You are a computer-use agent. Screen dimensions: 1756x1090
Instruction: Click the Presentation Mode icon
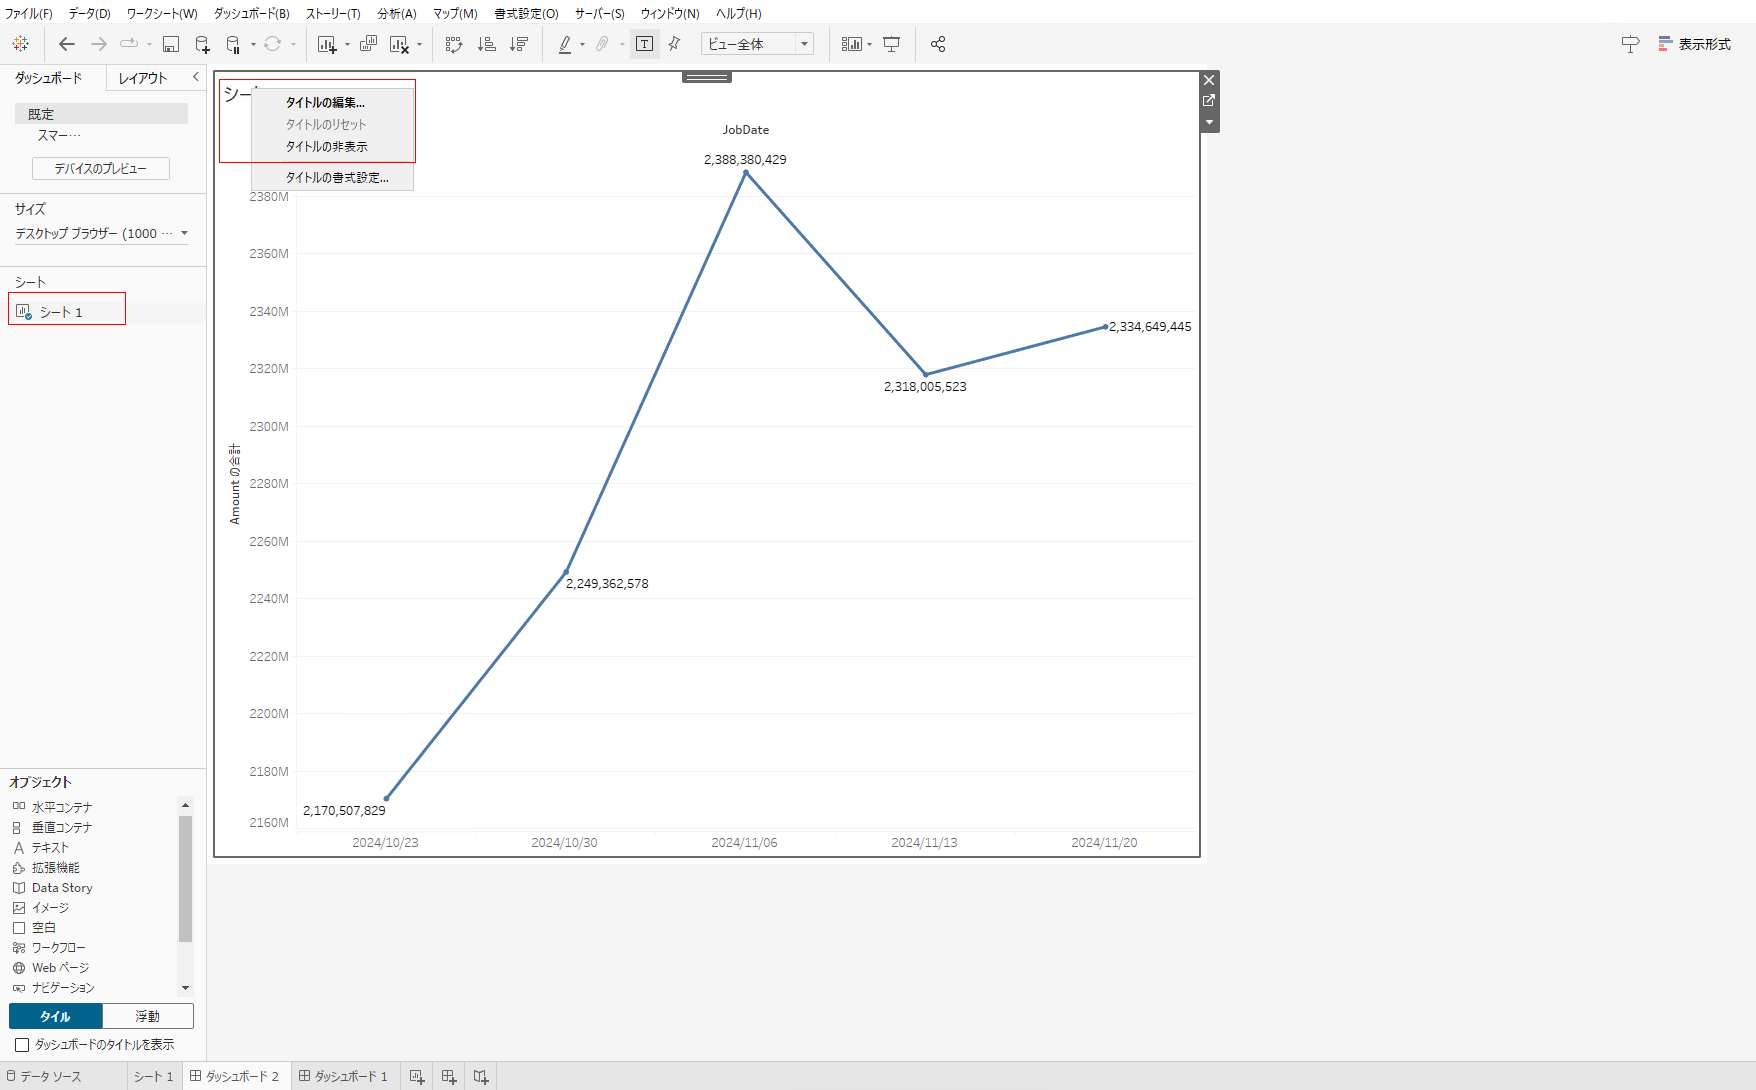point(892,44)
